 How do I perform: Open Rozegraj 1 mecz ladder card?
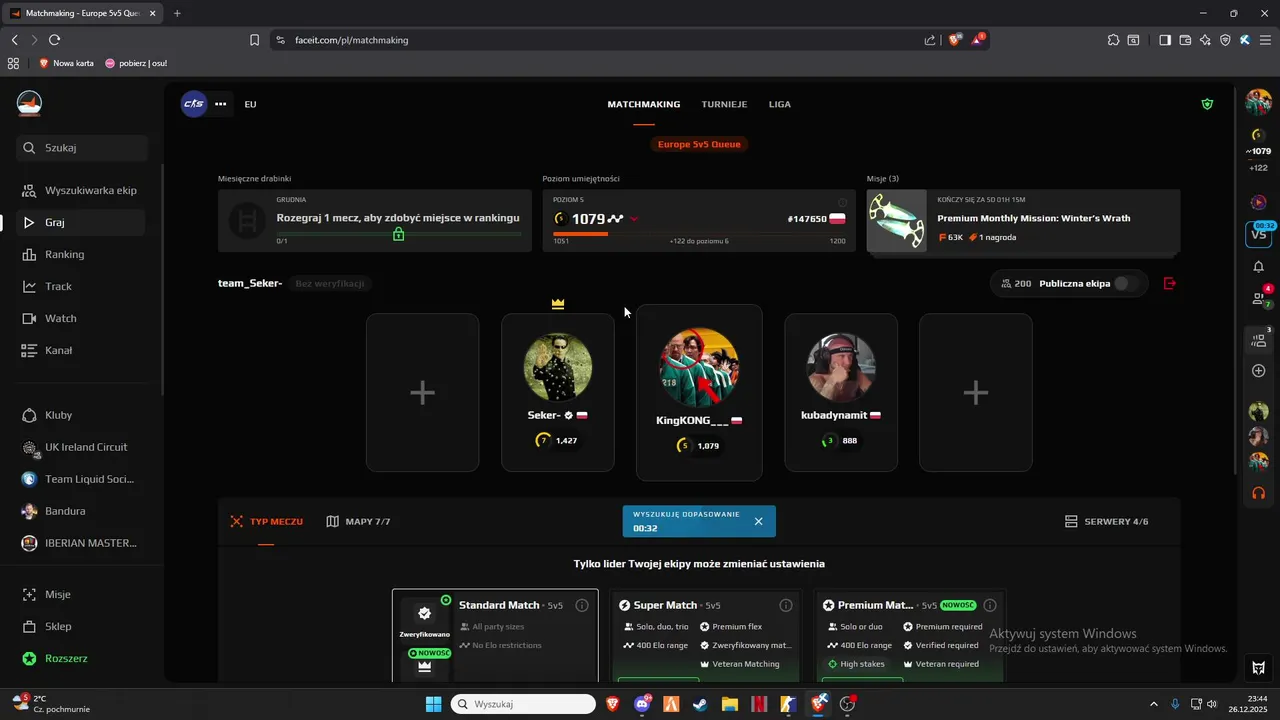click(375, 220)
